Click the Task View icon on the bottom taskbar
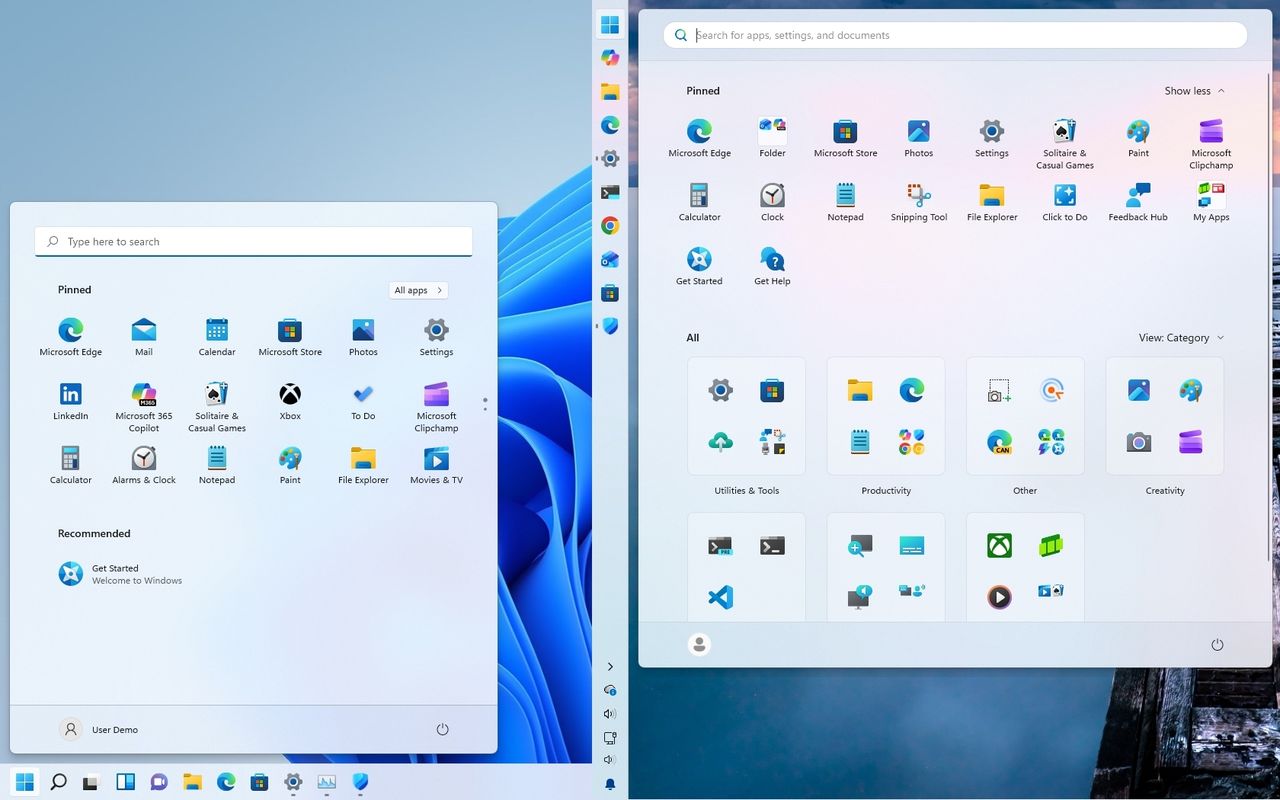 coord(92,782)
